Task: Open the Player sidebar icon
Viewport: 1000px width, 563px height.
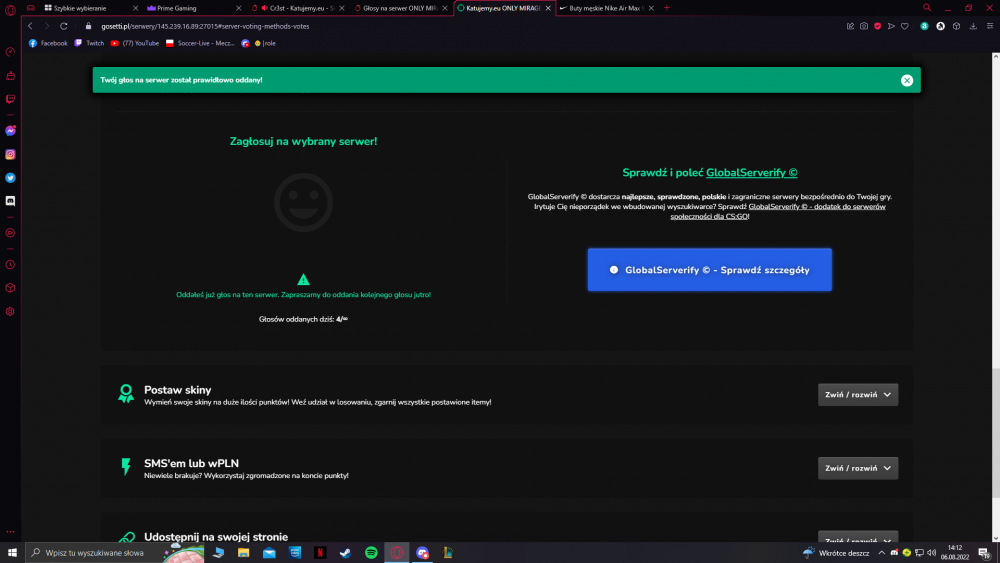Action: [x=10, y=233]
